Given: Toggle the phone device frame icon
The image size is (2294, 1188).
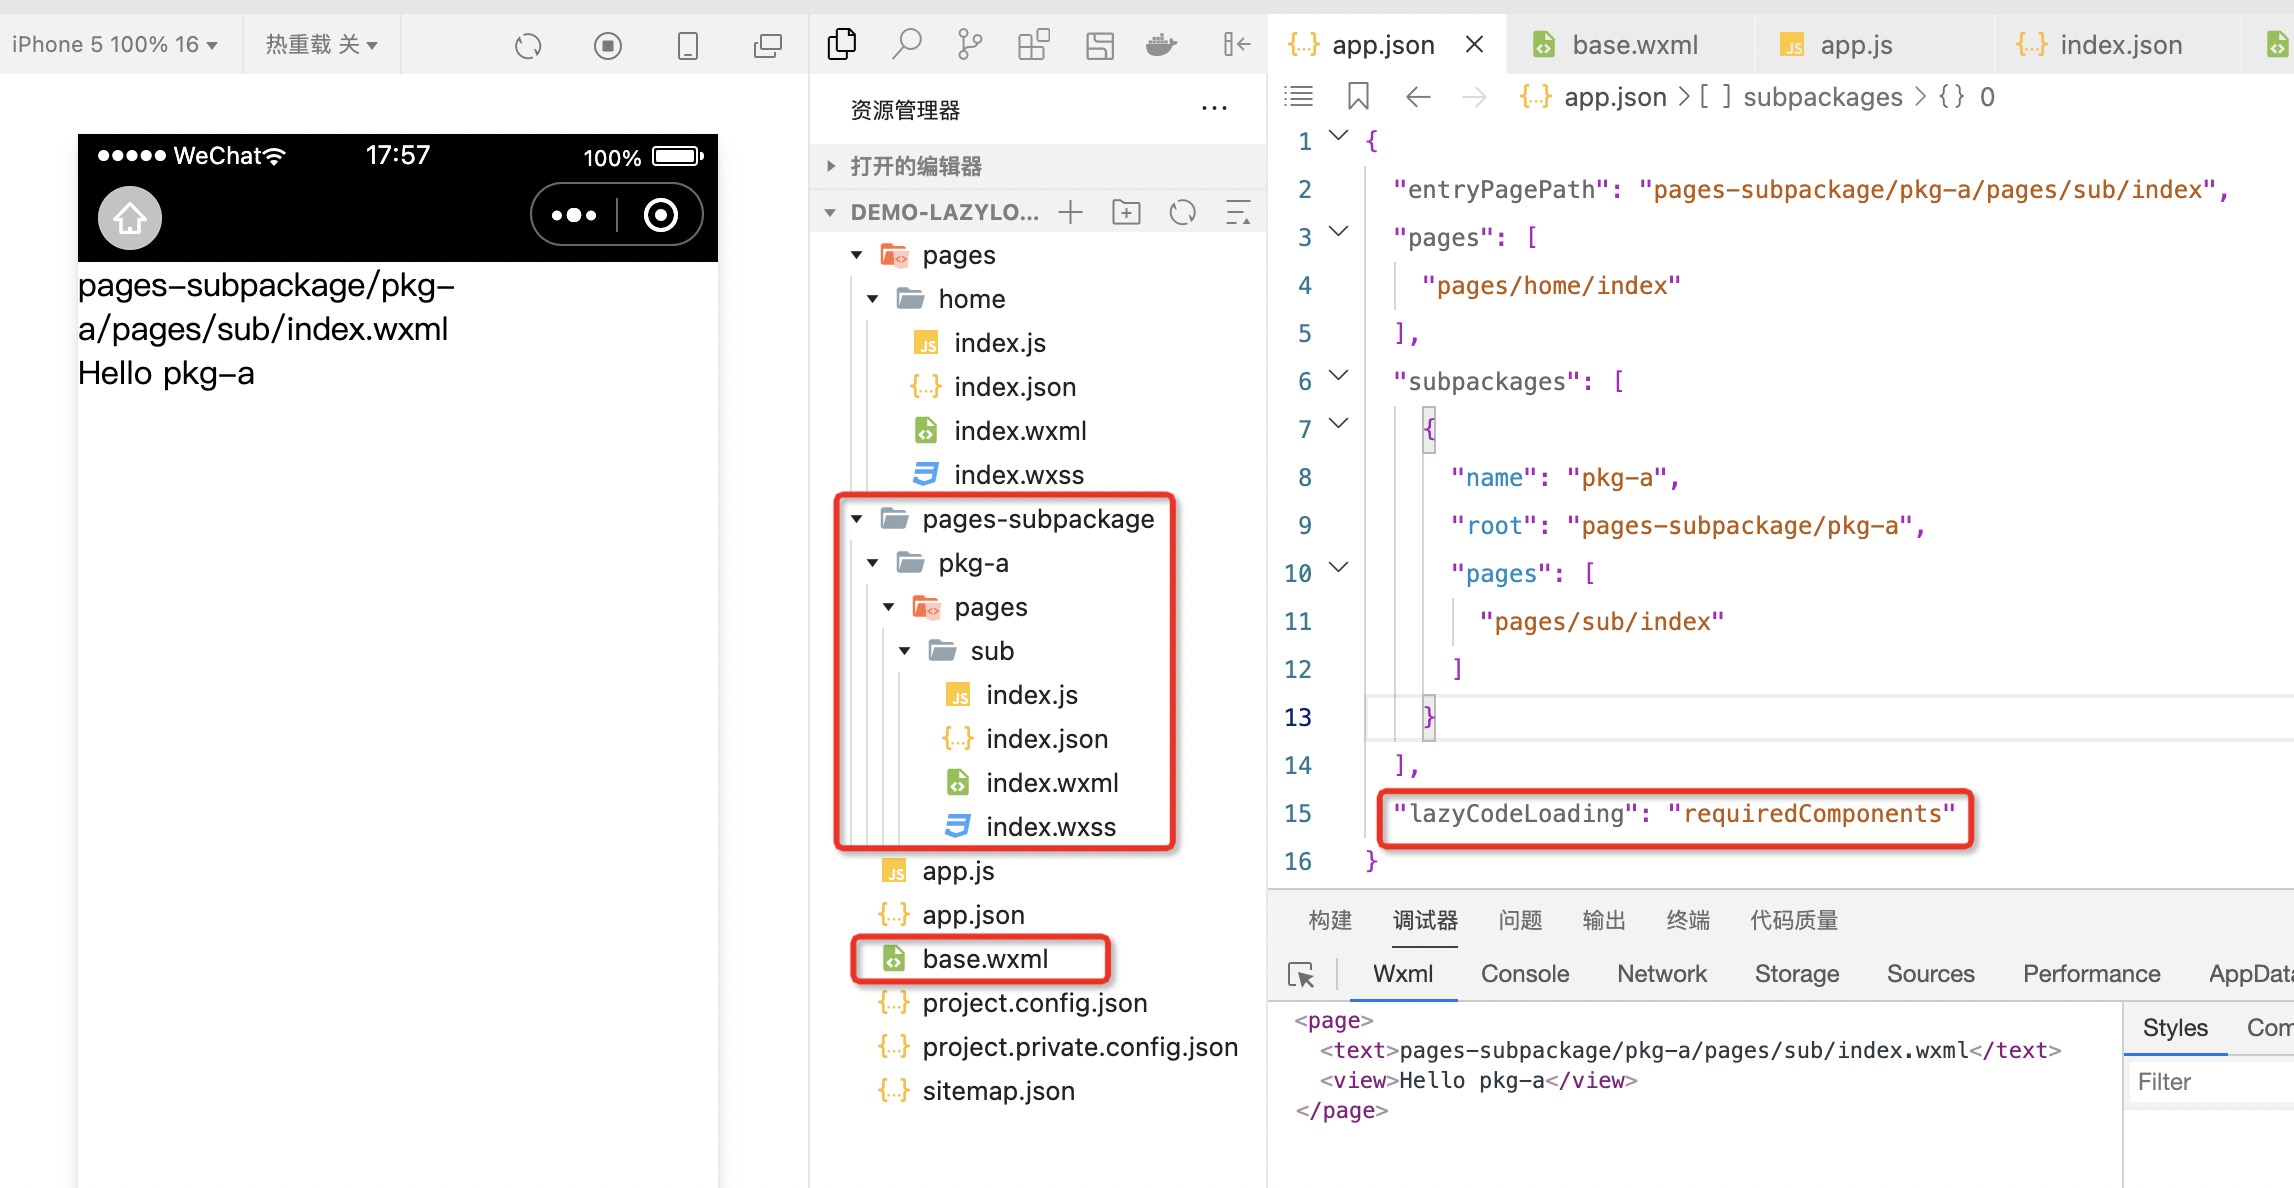Looking at the screenshot, I should click(688, 46).
